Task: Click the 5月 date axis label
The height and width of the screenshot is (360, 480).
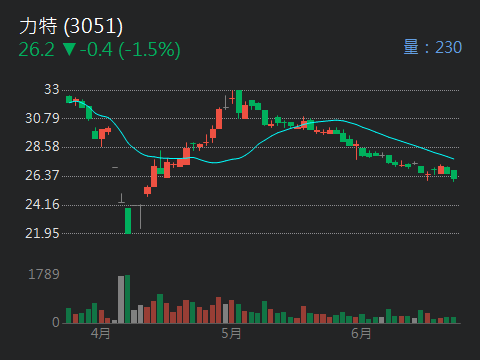Action: click(x=231, y=333)
